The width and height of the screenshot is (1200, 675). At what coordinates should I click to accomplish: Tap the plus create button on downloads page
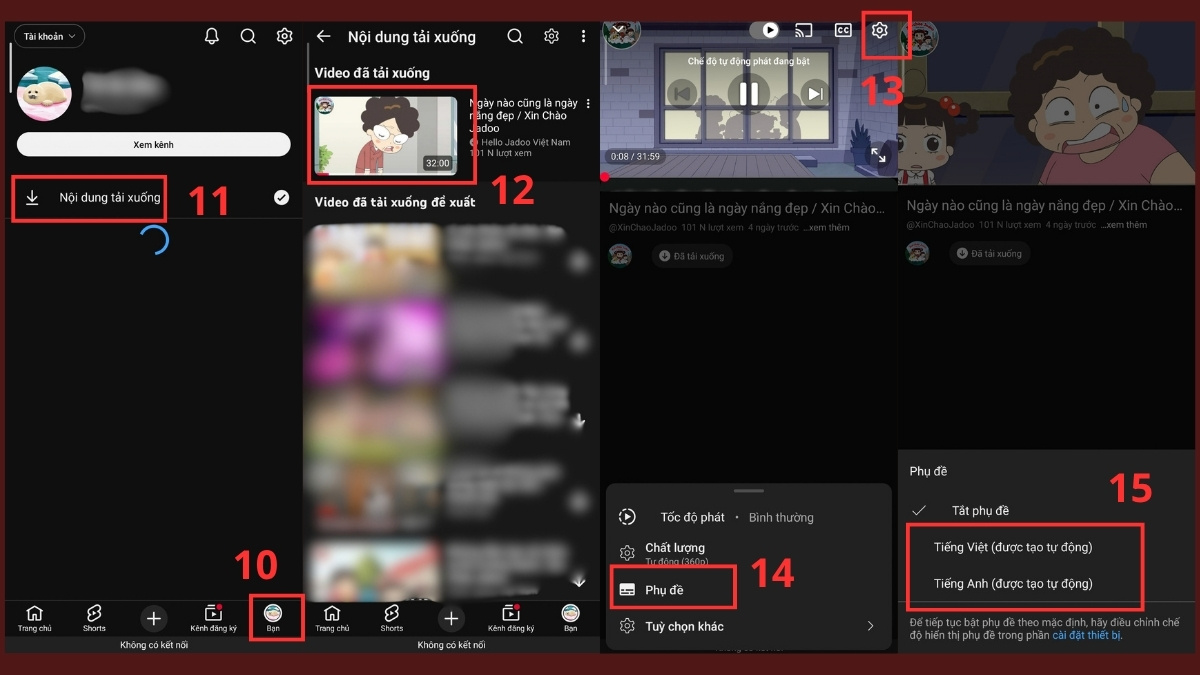[451, 618]
